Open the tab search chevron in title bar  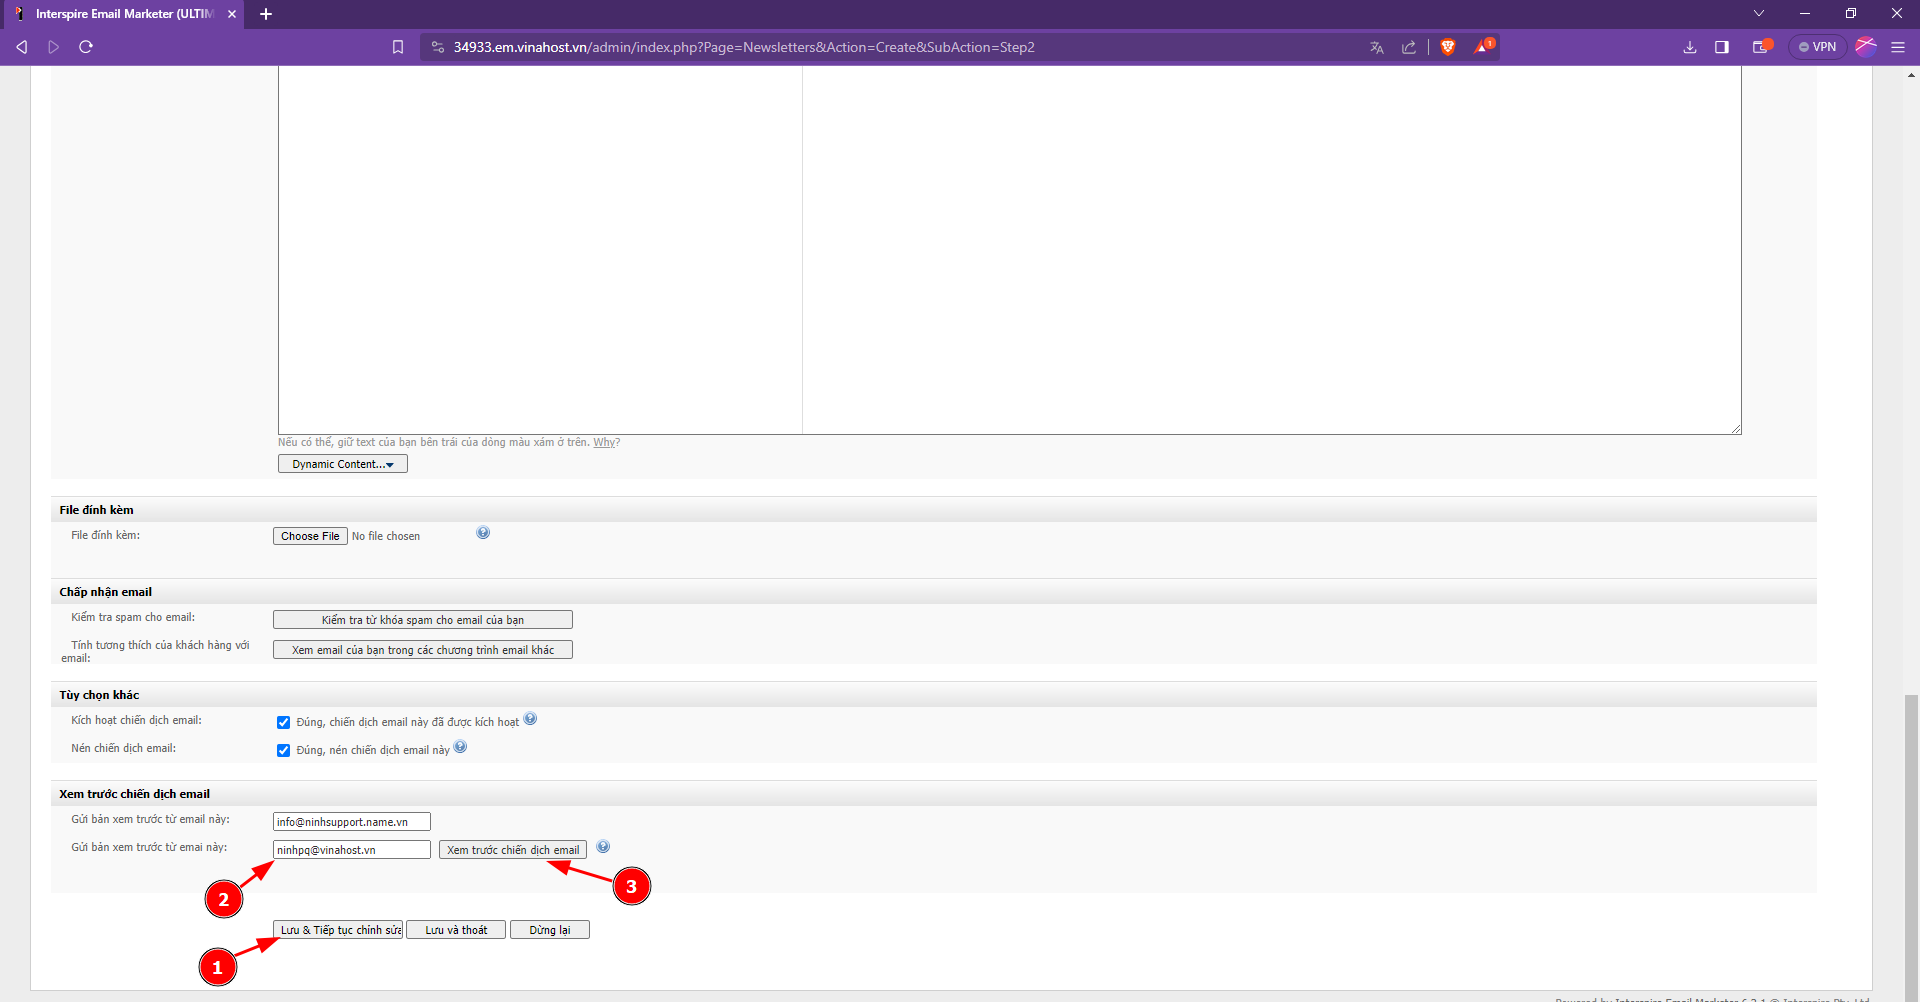(x=1758, y=14)
